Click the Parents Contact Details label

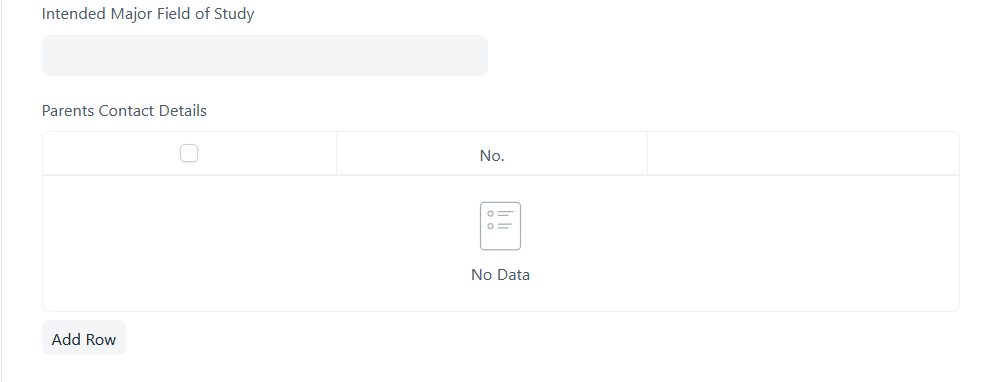[x=124, y=111]
